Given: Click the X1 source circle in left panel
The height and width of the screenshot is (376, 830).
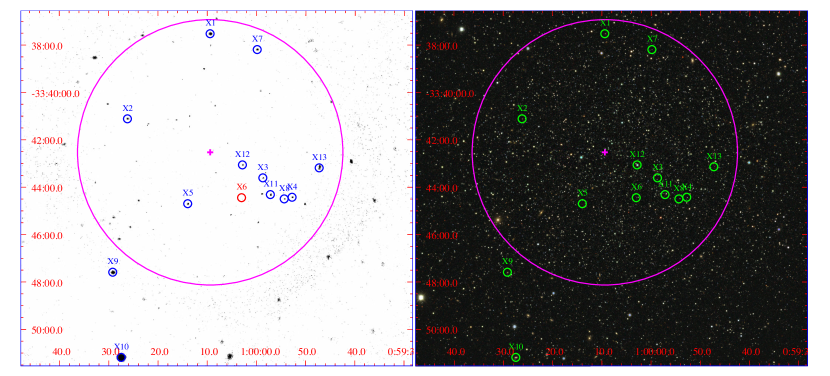Looking at the screenshot, I should click(x=210, y=34).
